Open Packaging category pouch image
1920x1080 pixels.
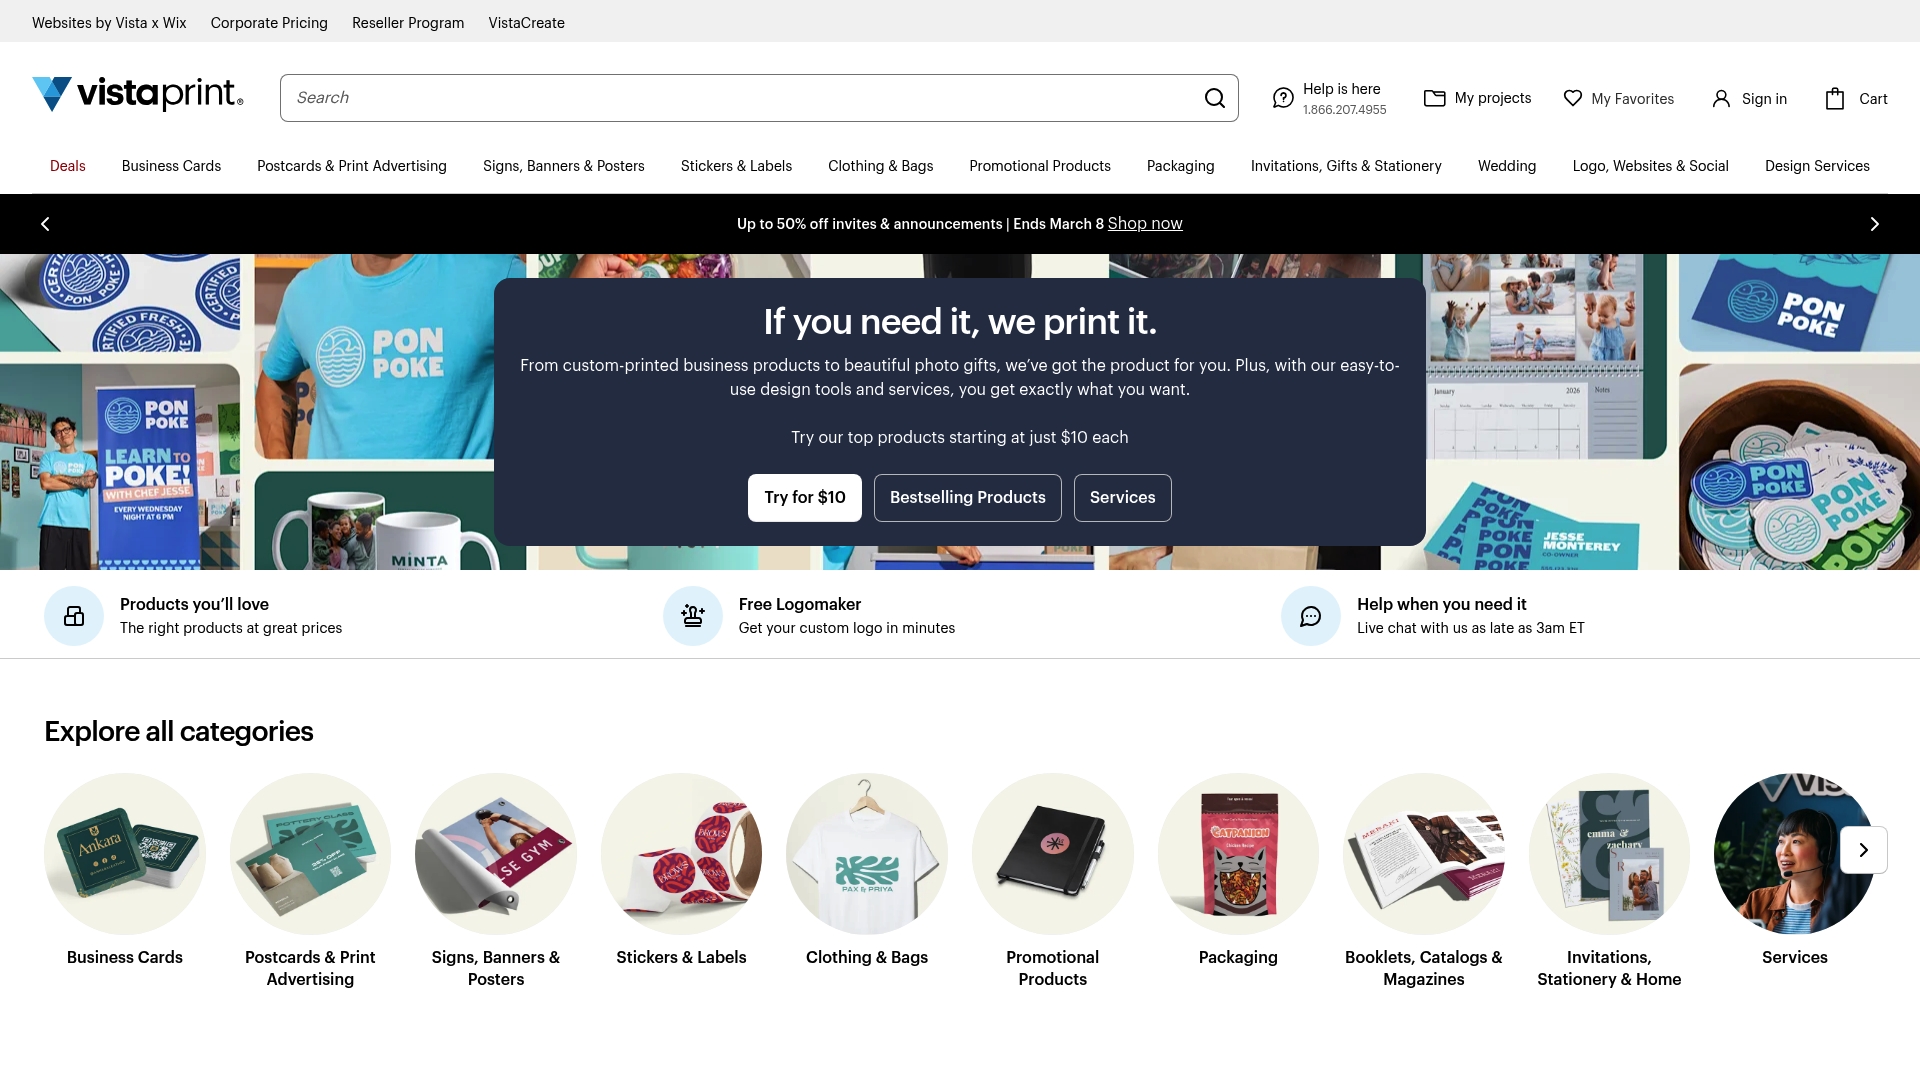(x=1238, y=854)
